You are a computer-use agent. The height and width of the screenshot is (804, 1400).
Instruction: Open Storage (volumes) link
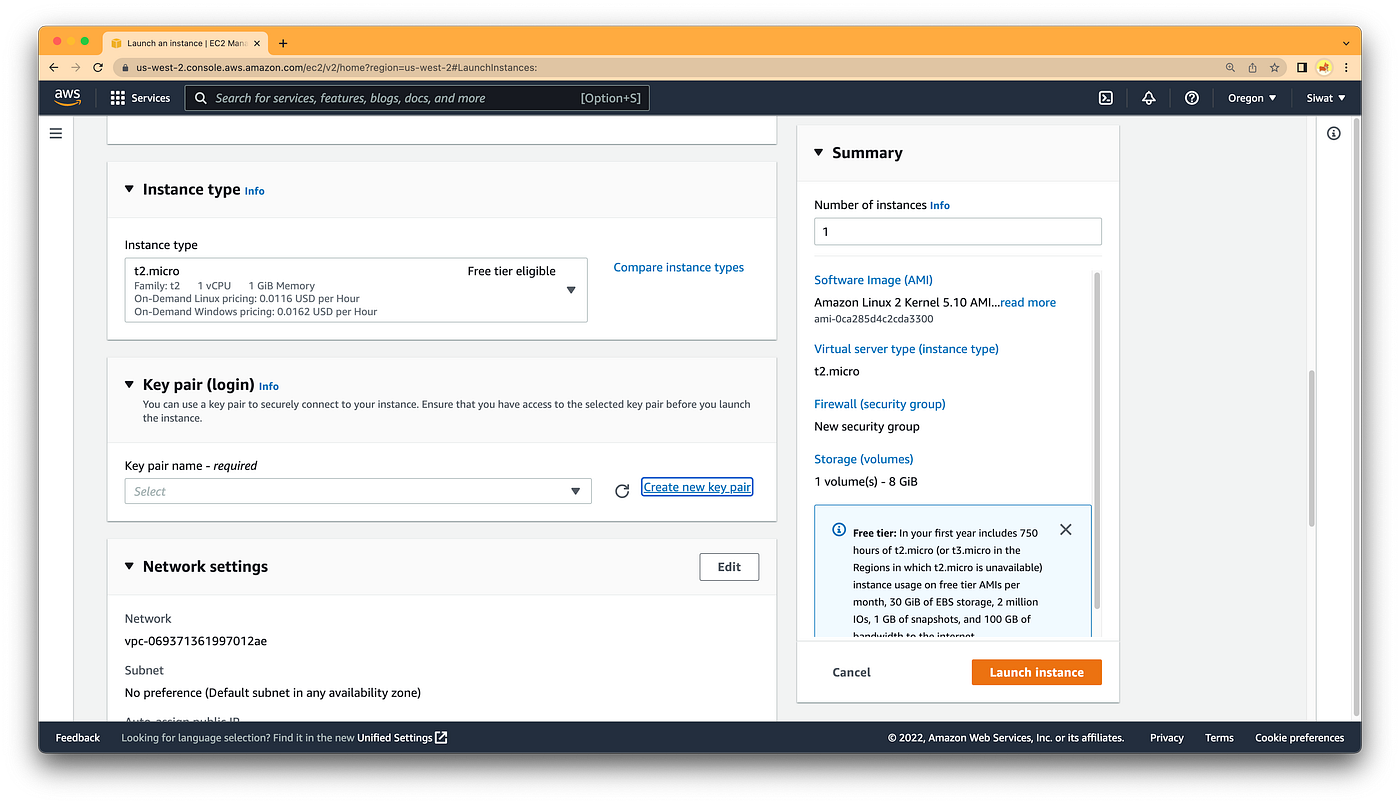point(864,459)
